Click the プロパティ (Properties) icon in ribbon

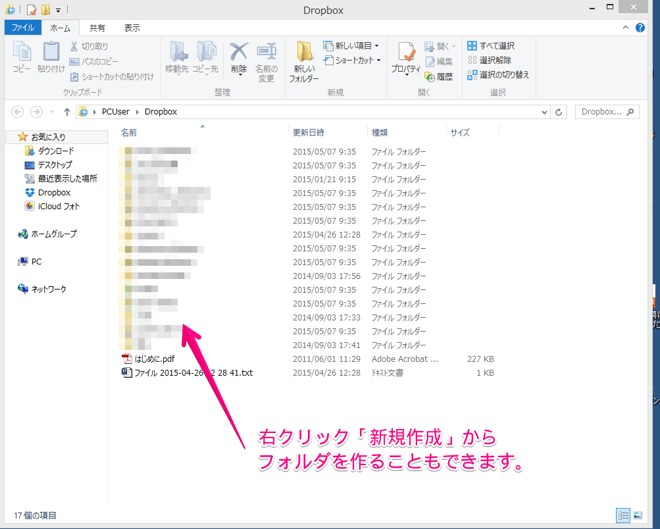(x=405, y=59)
